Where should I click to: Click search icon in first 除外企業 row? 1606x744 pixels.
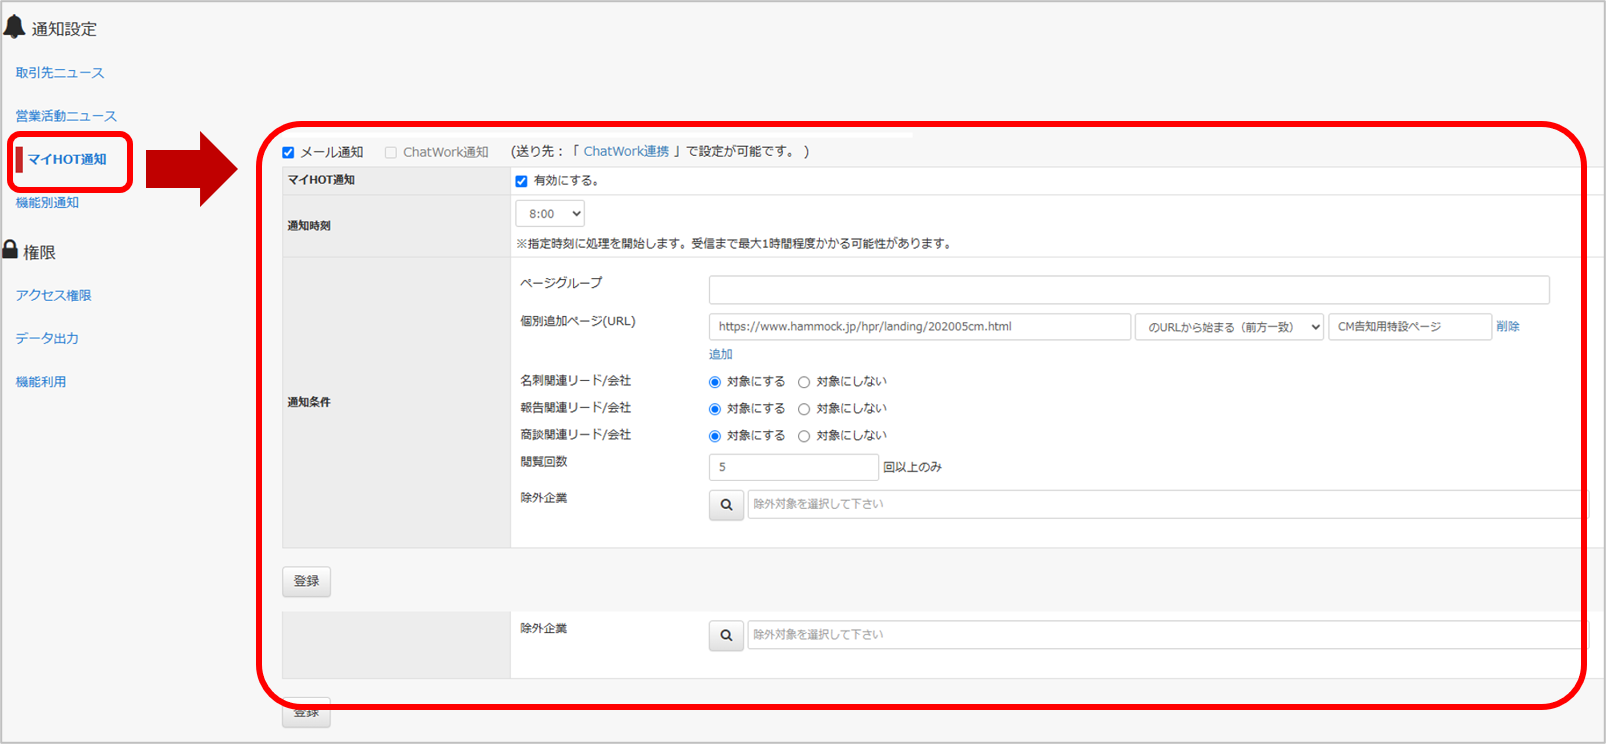click(727, 505)
